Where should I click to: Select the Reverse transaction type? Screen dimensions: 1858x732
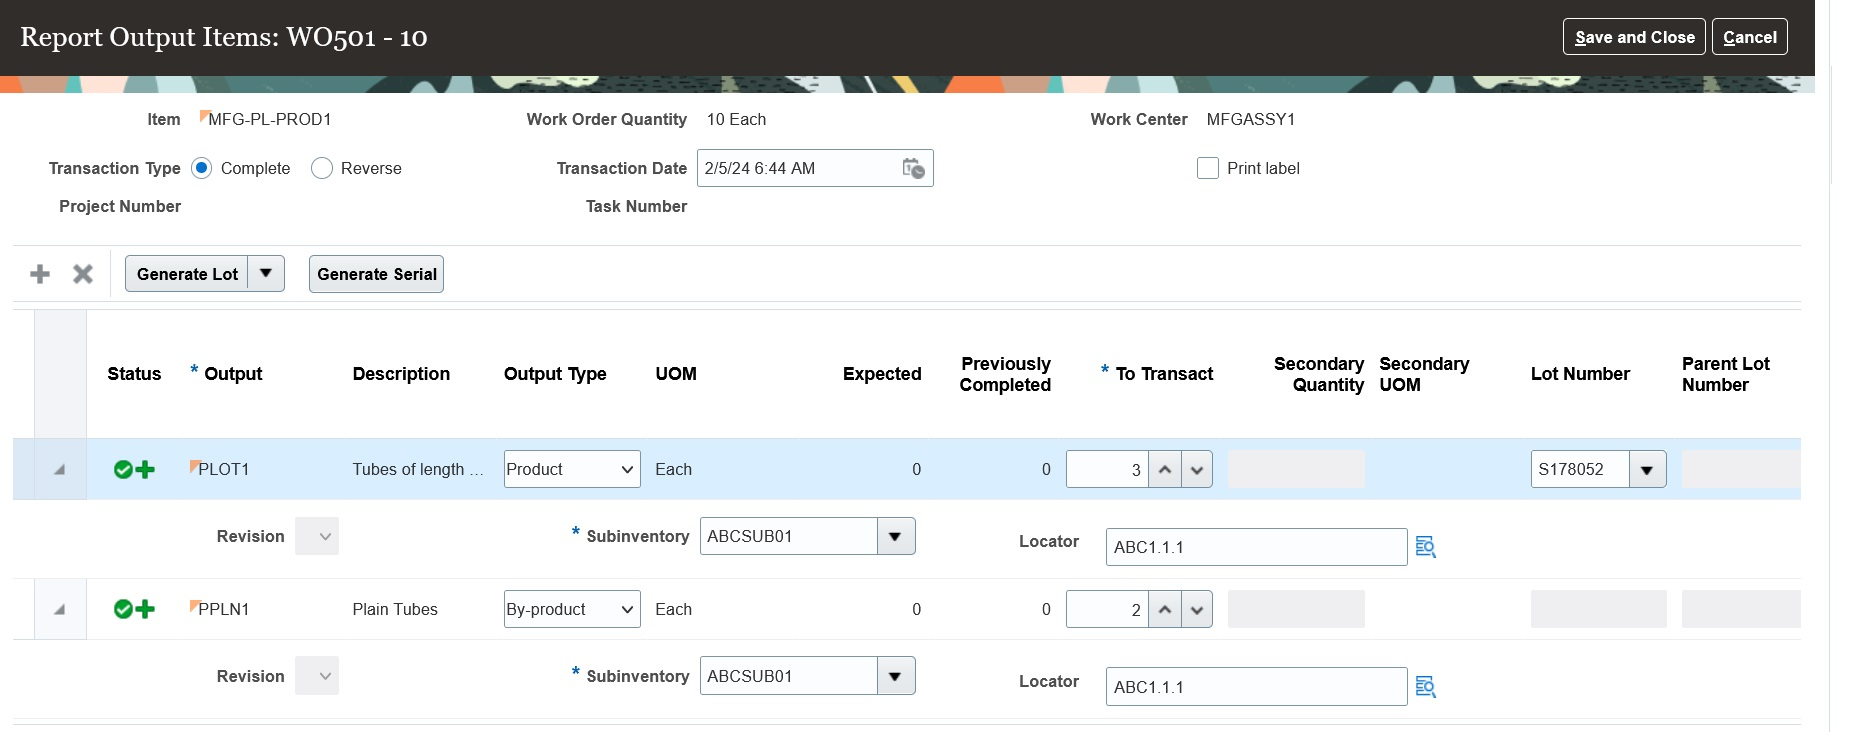click(321, 168)
